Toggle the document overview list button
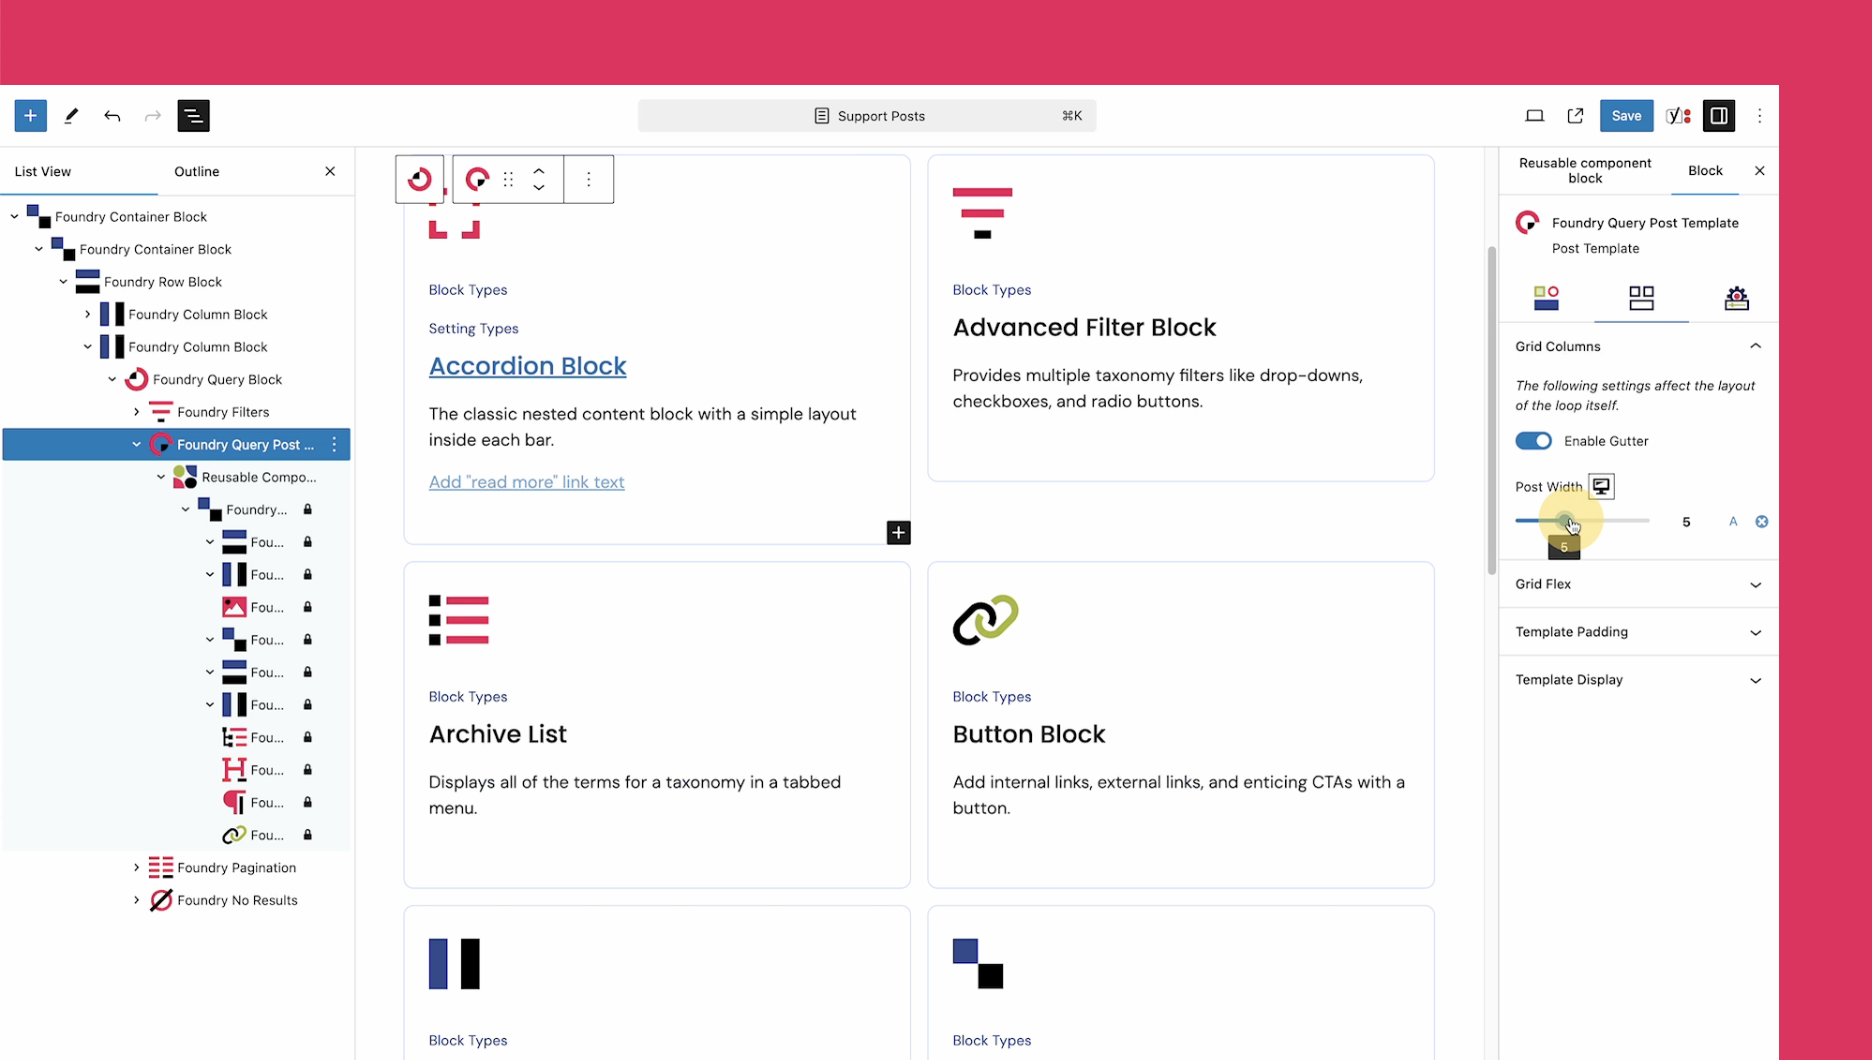Screen dimensions: 1872x1060 [193, 116]
